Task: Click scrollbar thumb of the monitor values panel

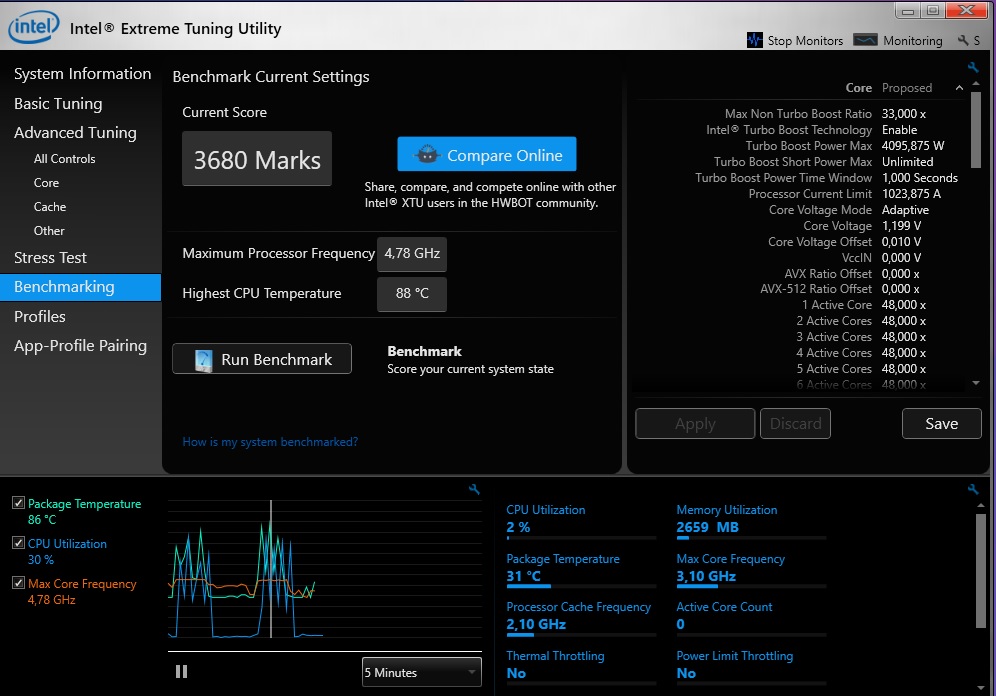Action: click(x=981, y=570)
